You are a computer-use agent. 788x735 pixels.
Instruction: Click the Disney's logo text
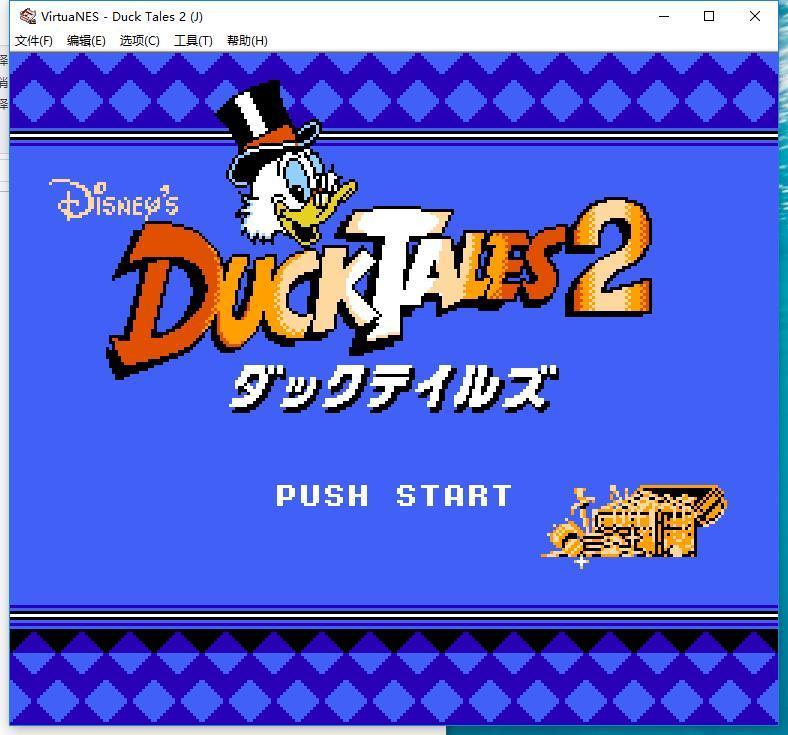point(114,200)
